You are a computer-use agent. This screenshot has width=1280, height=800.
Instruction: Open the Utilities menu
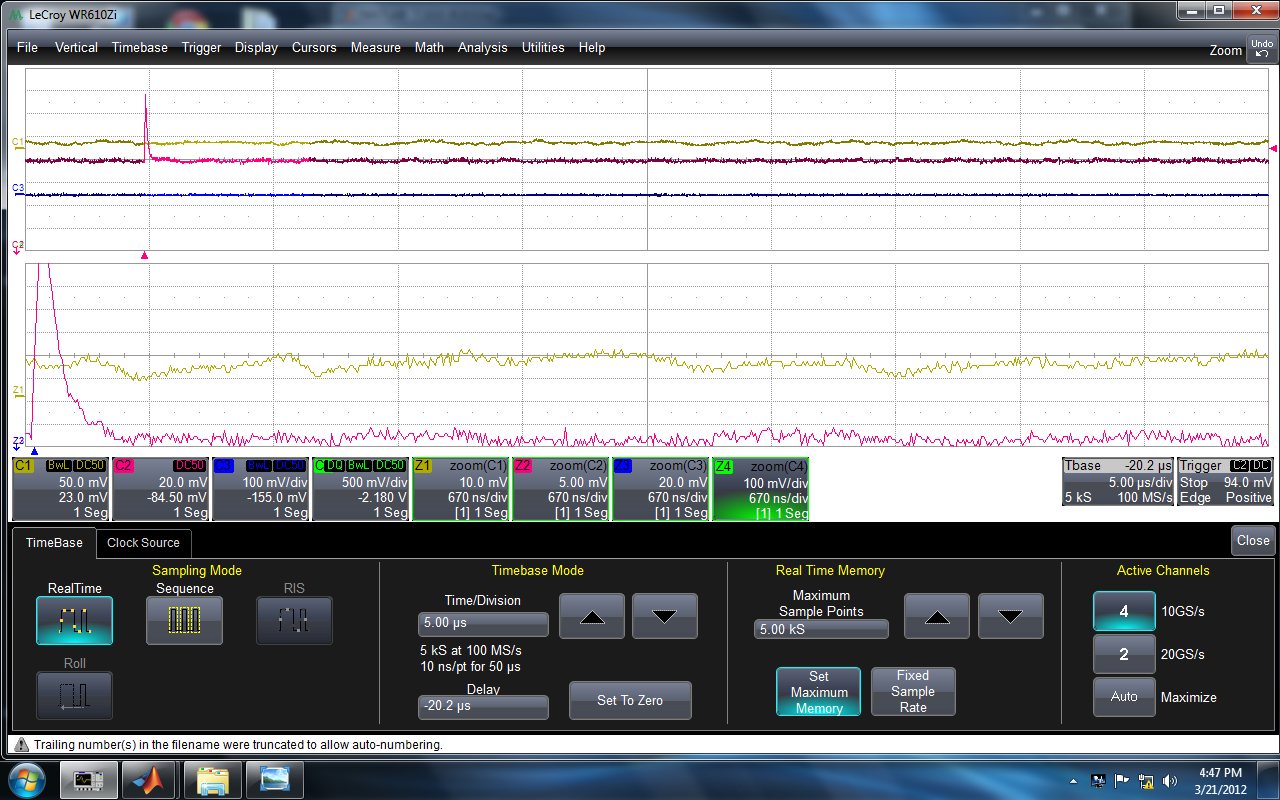(x=543, y=48)
